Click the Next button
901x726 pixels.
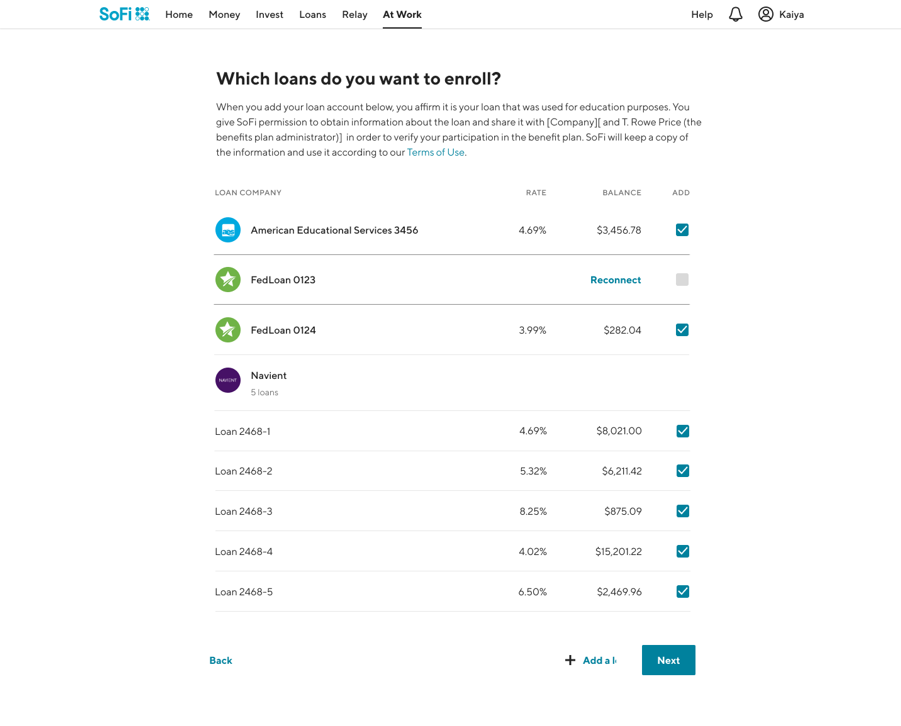click(x=668, y=660)
